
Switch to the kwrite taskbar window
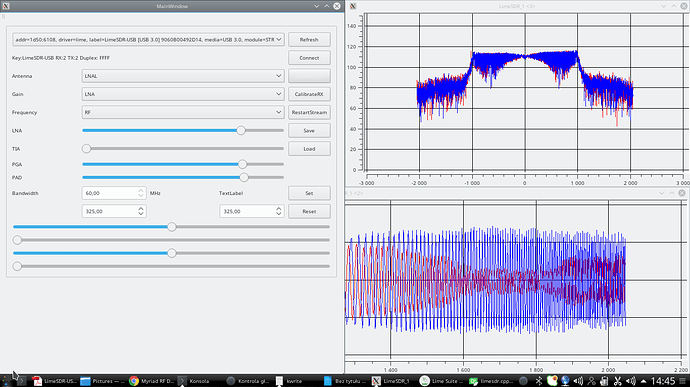[x=289, y=381]
